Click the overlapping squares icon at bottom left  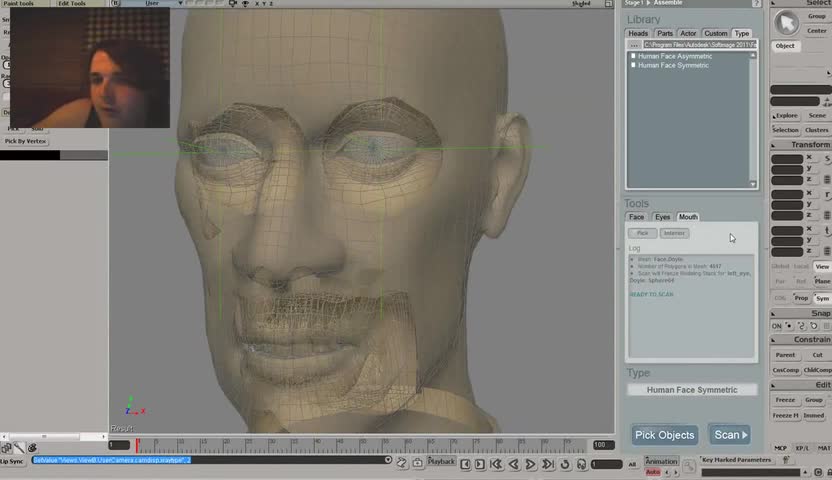pos(6,448)
